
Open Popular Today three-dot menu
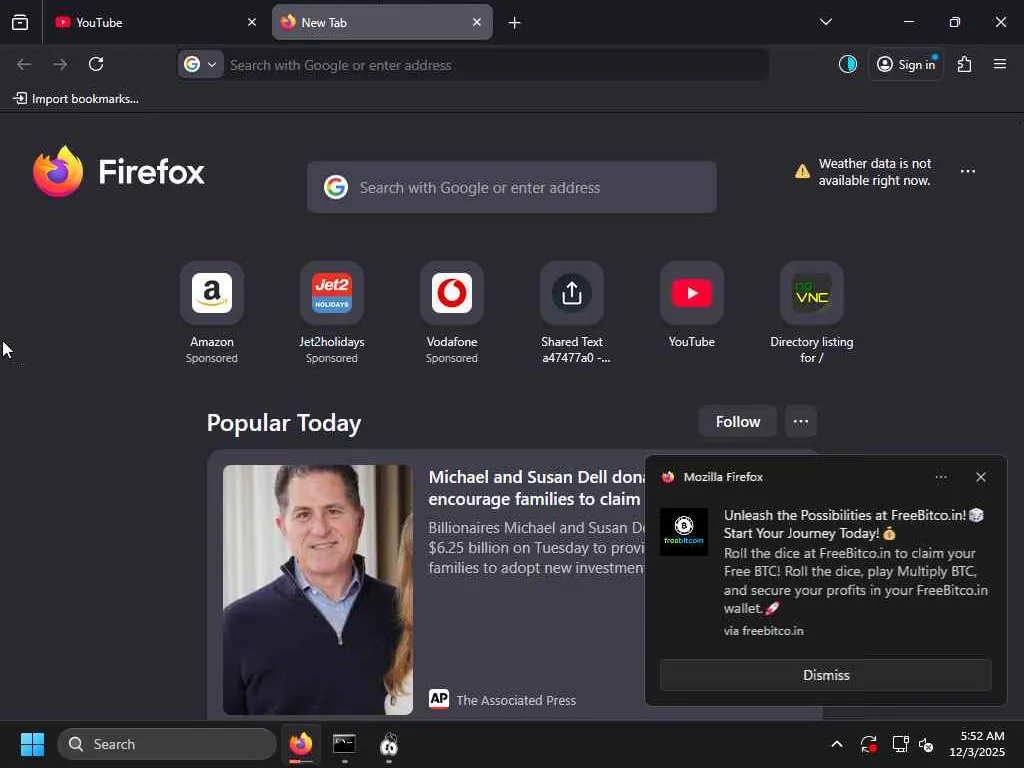coord(801,422)
